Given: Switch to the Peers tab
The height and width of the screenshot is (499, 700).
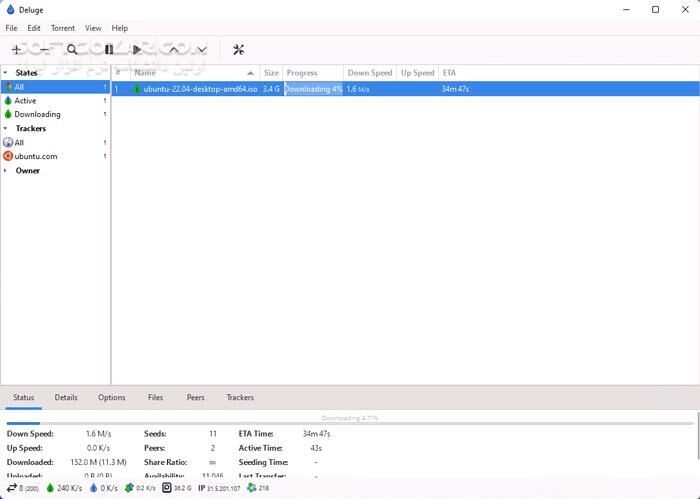Looking at the screenshot, I should click(x=195, y=398).
